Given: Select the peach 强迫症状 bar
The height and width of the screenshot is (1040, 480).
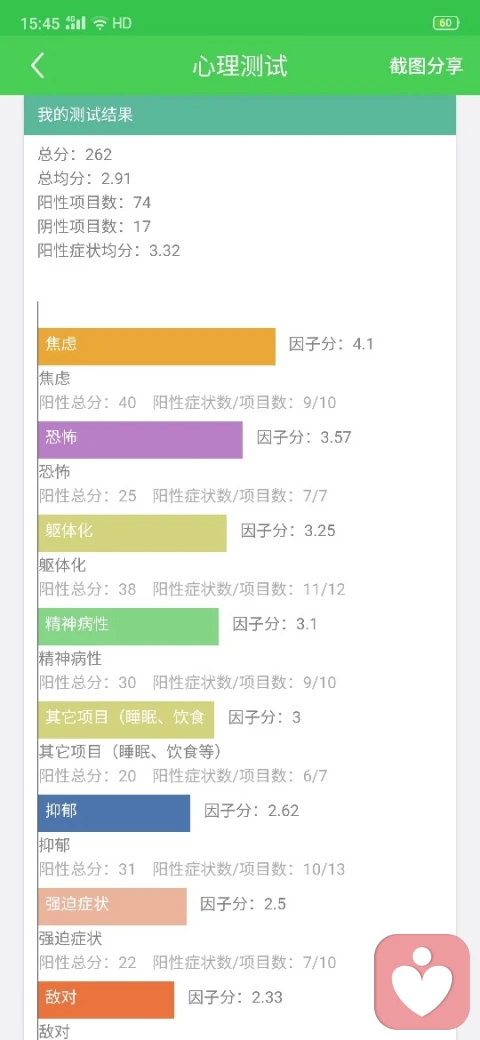Looking at the screenshot, I should pos(112,906).
